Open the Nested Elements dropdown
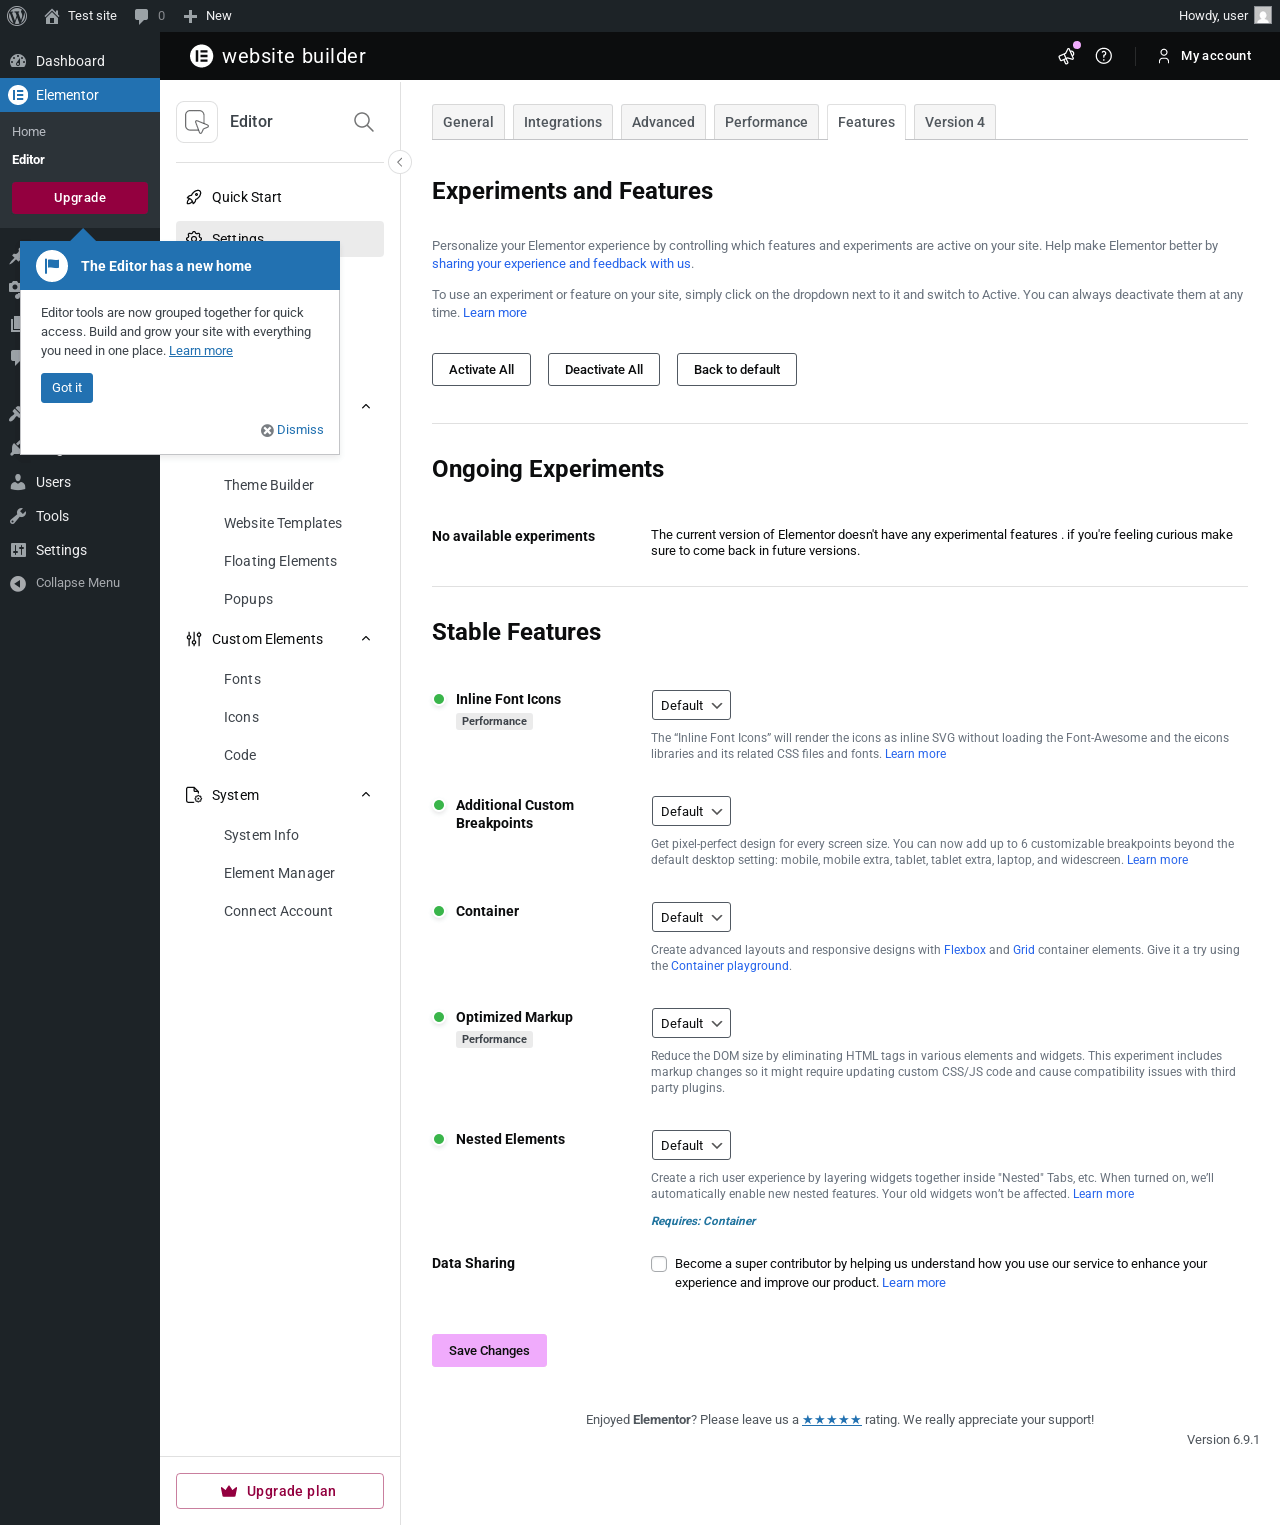 click(x=691, y=1145)
